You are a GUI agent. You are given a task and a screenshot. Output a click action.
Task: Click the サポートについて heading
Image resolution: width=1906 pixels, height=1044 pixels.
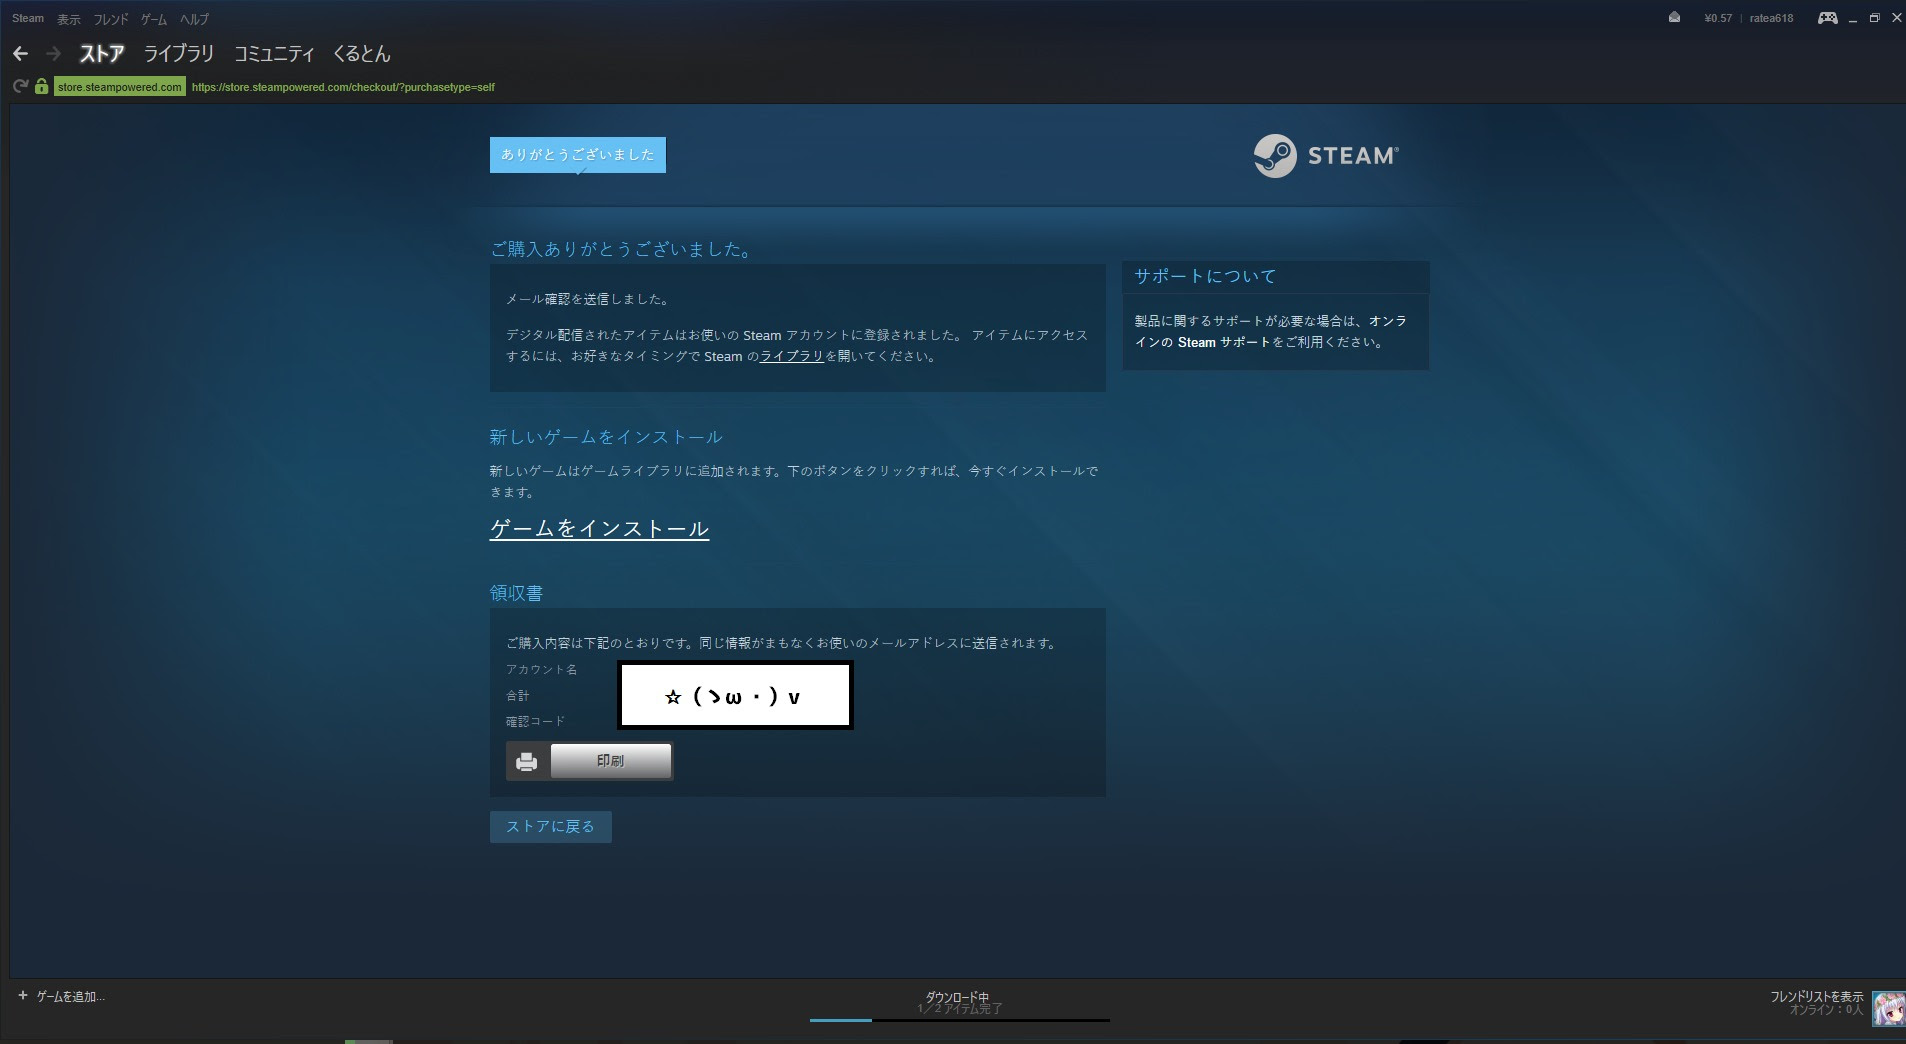pyautogui.click(x=1205, y=276)
